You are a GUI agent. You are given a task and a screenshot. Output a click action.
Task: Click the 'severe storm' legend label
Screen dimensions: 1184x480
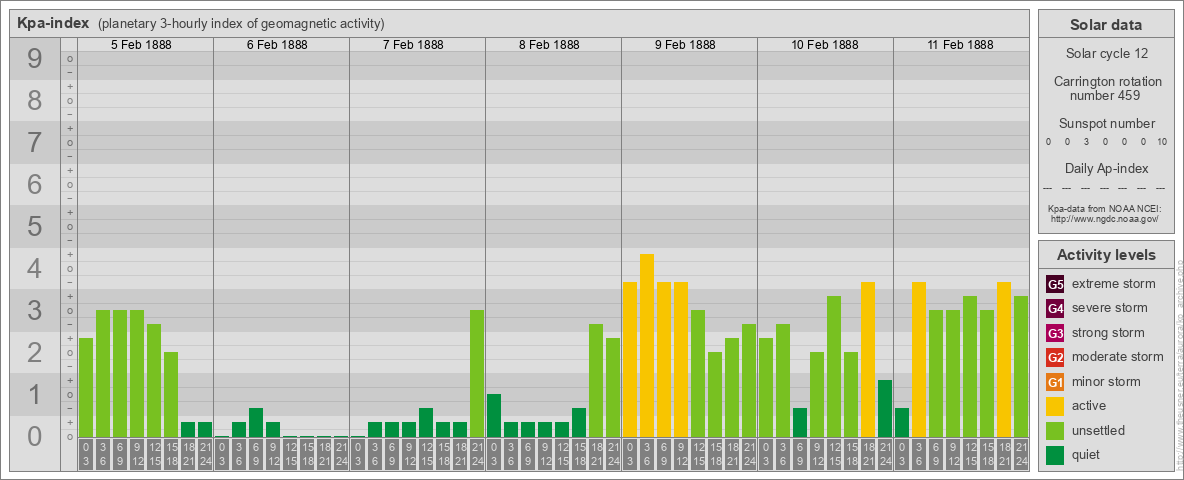click(x=1109, y=308)
